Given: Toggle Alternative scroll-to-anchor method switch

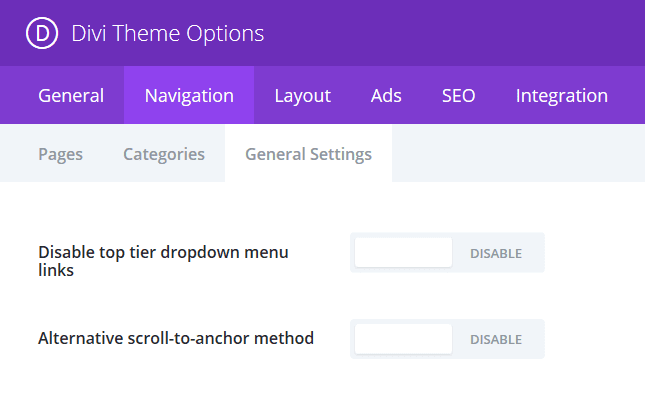Looking at the screenshot, I should pyautogui.click(x=447, y=339).
